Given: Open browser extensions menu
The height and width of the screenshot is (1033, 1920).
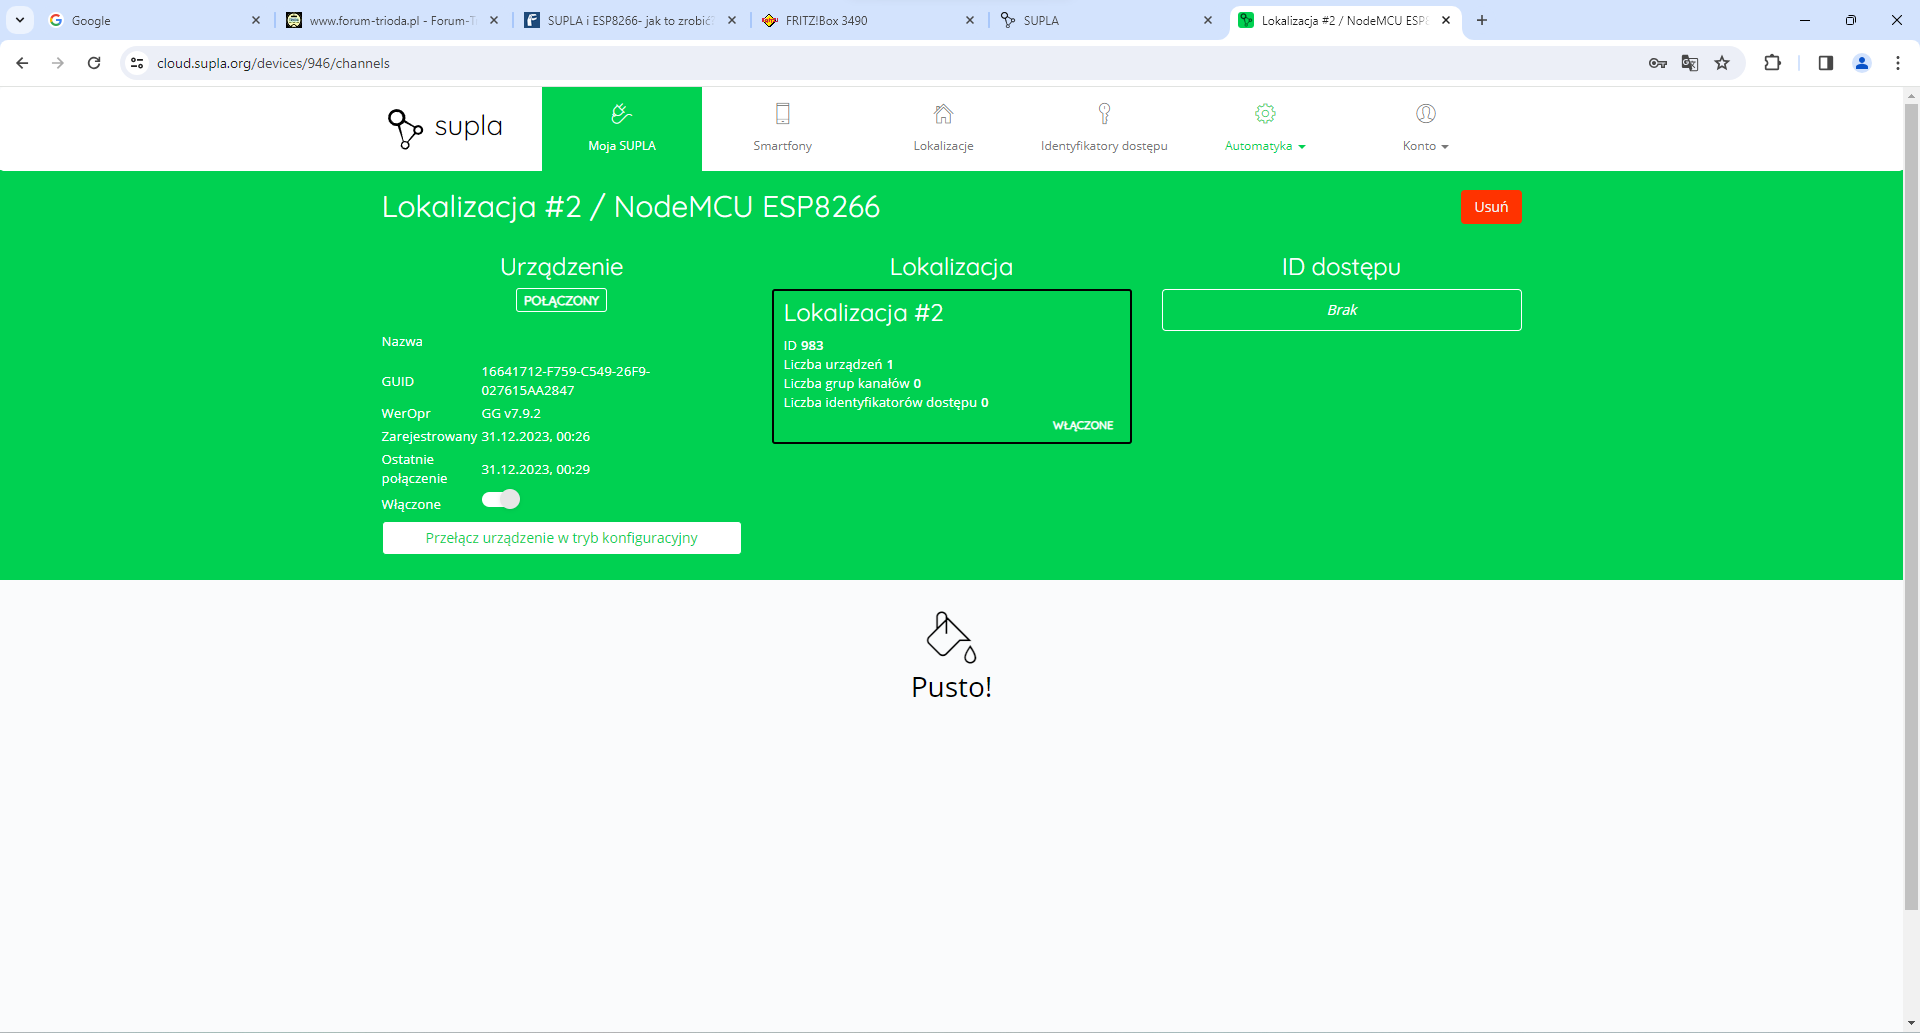Looking at the screenshot, I should pos(1772,63).
